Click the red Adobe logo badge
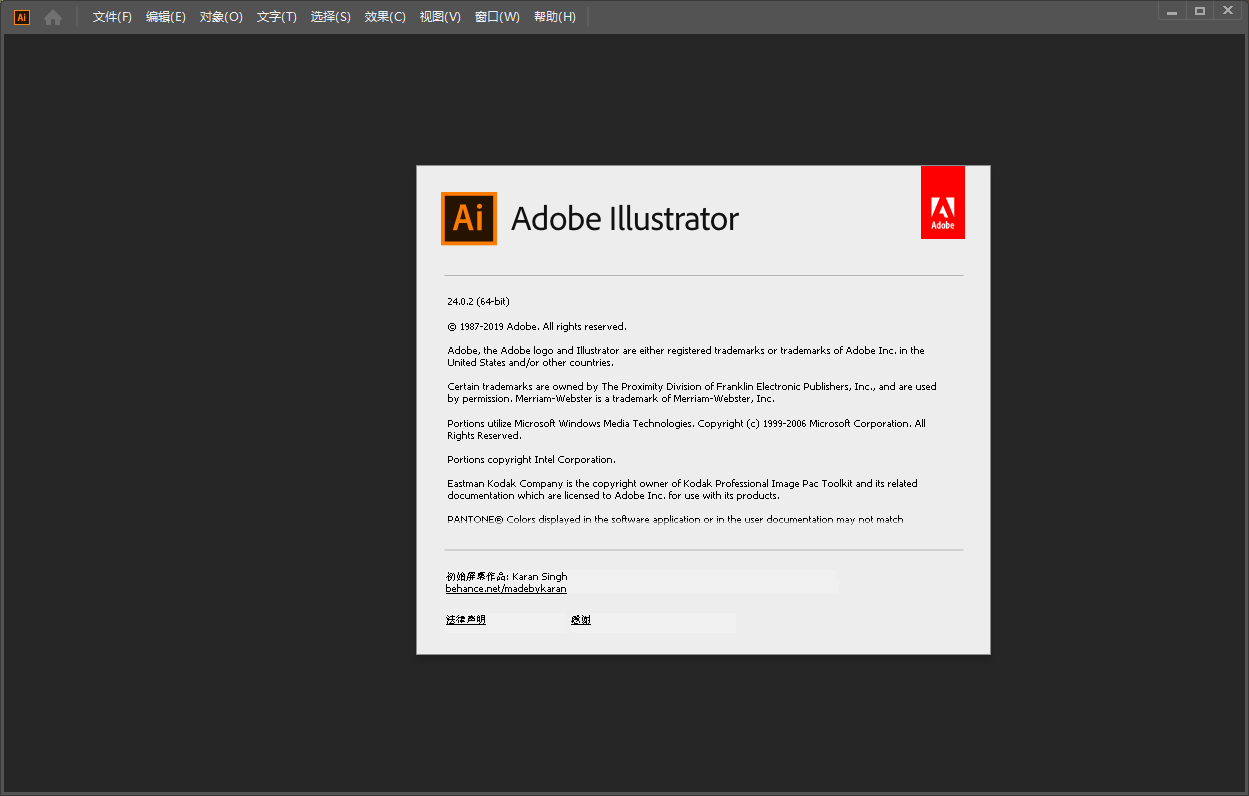The width and height of the screenshot is (1249, 796). tap(943, 203)
